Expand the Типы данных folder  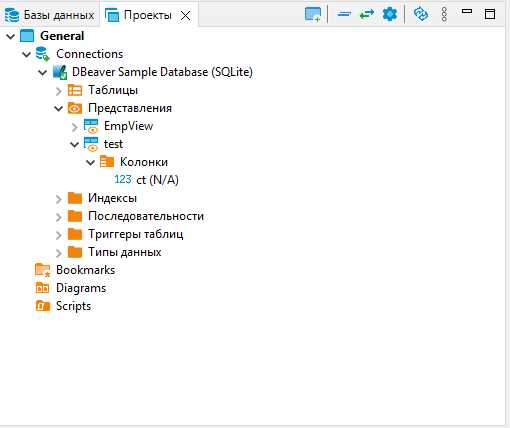pyautogui.click(x=59, y=253)
